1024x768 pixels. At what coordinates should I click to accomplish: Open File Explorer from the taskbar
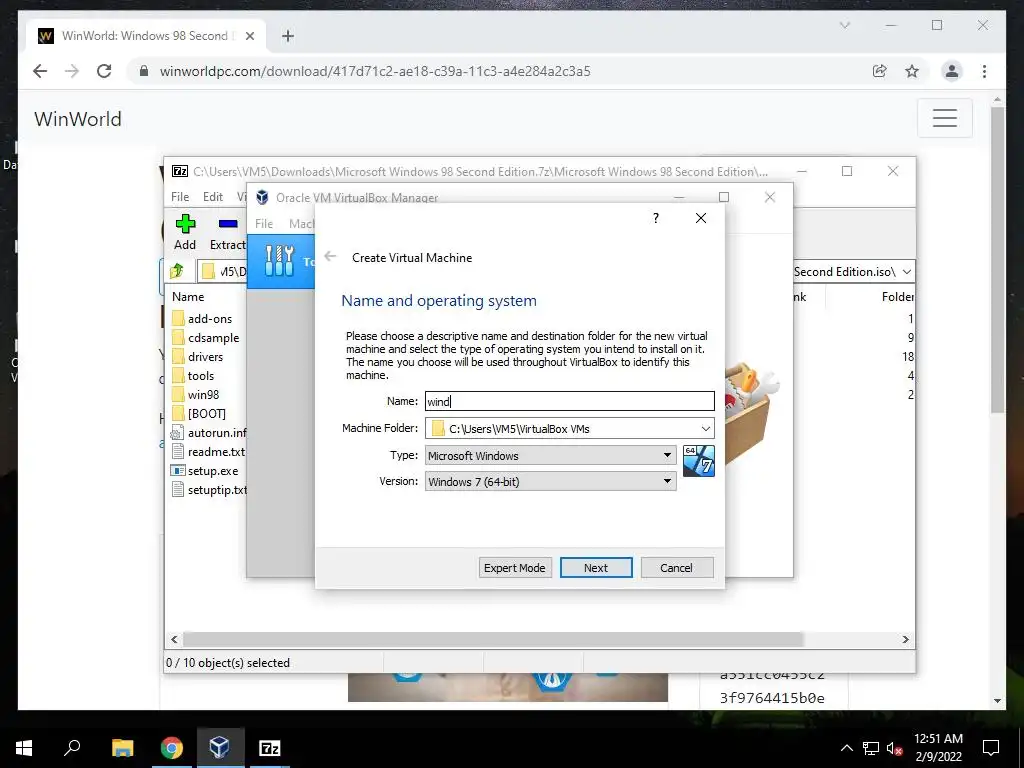click(122, 748)
